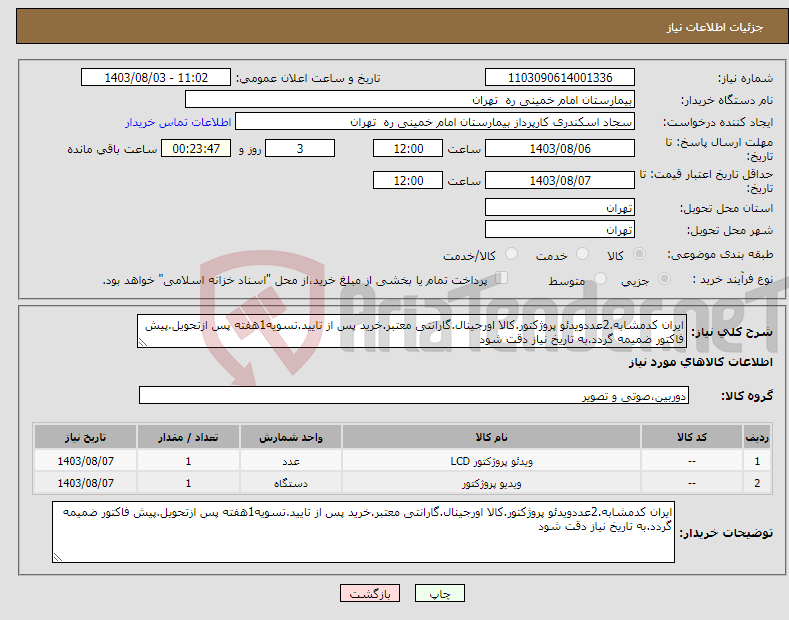Toggle the اسناد خزانه اسلامی payment checkbox
The image size is (789, 620).
click(502, 277)
